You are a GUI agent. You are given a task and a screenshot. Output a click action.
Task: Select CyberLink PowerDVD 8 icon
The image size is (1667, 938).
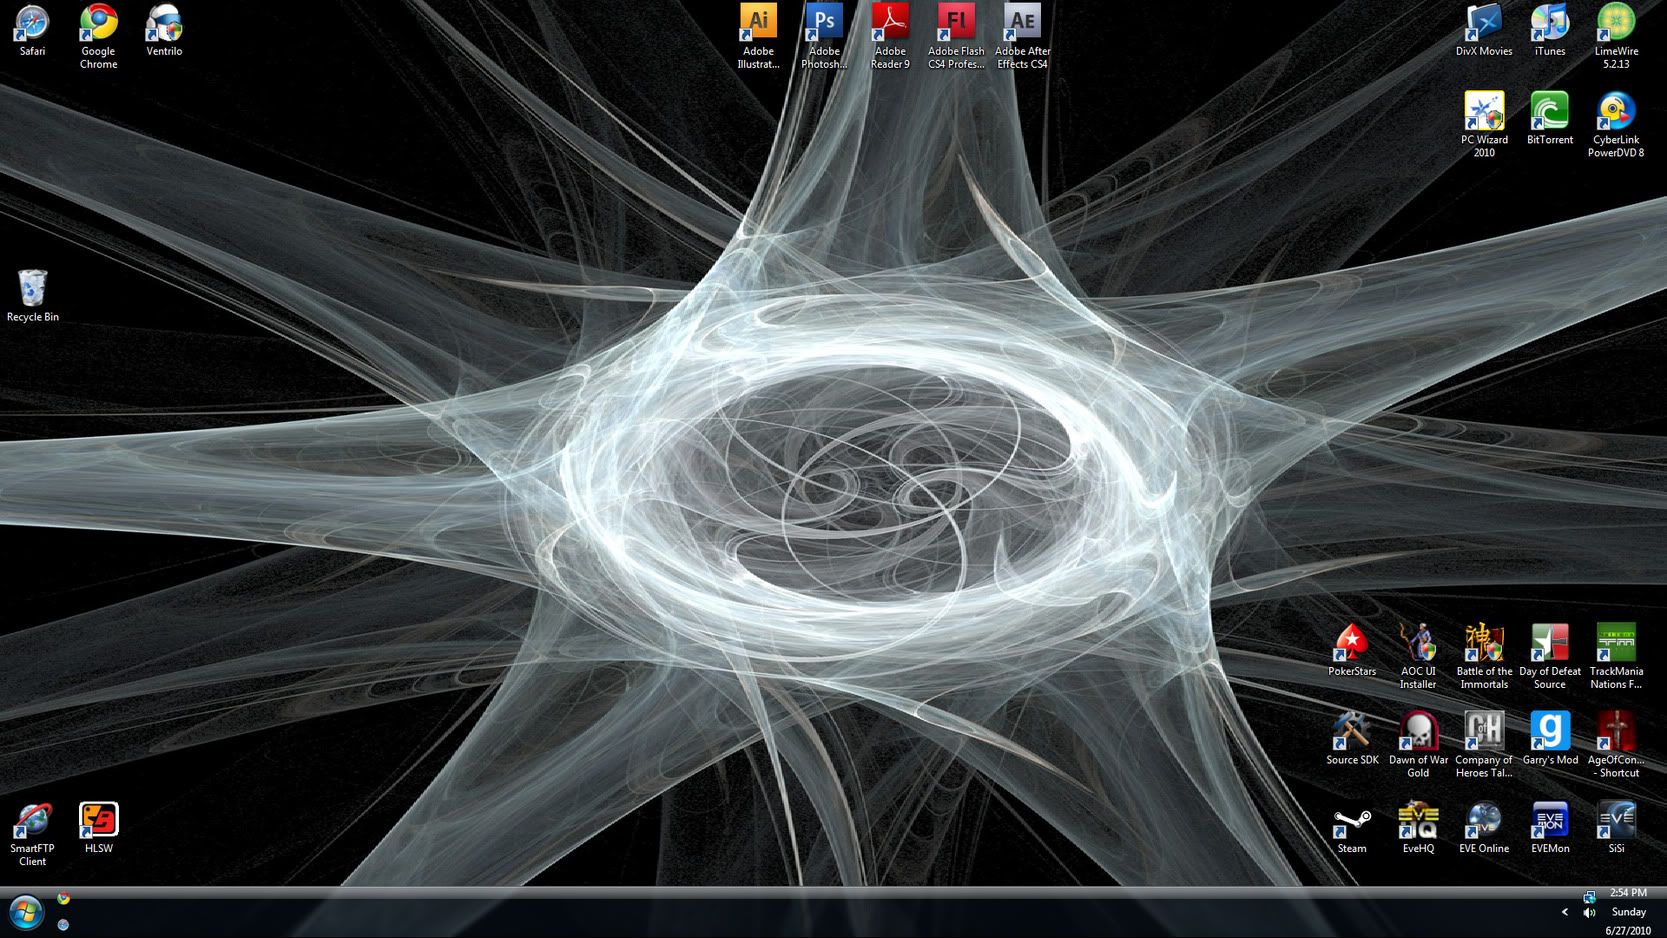point(1616,125)
